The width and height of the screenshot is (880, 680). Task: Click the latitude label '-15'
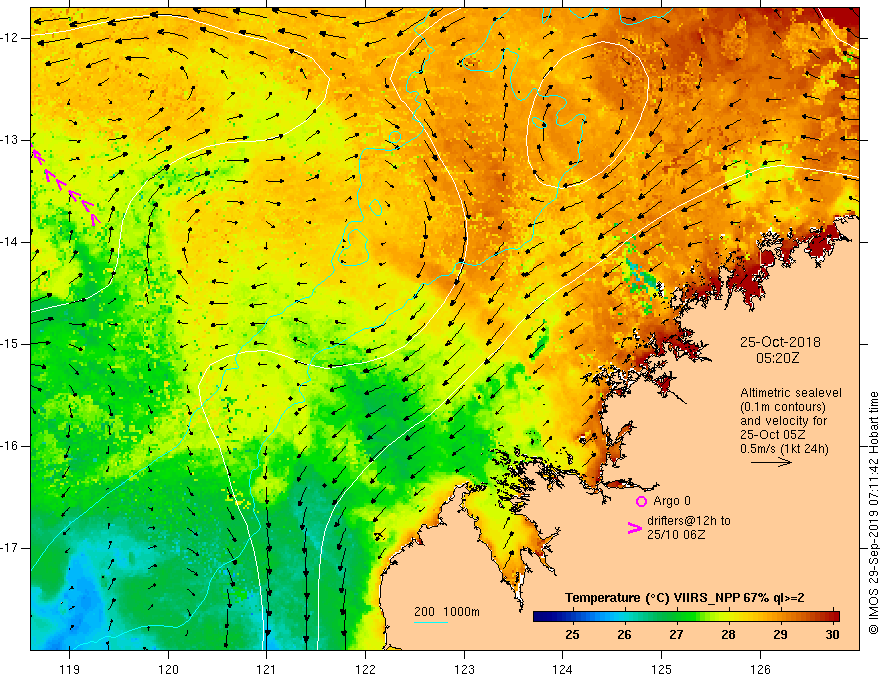11,344
